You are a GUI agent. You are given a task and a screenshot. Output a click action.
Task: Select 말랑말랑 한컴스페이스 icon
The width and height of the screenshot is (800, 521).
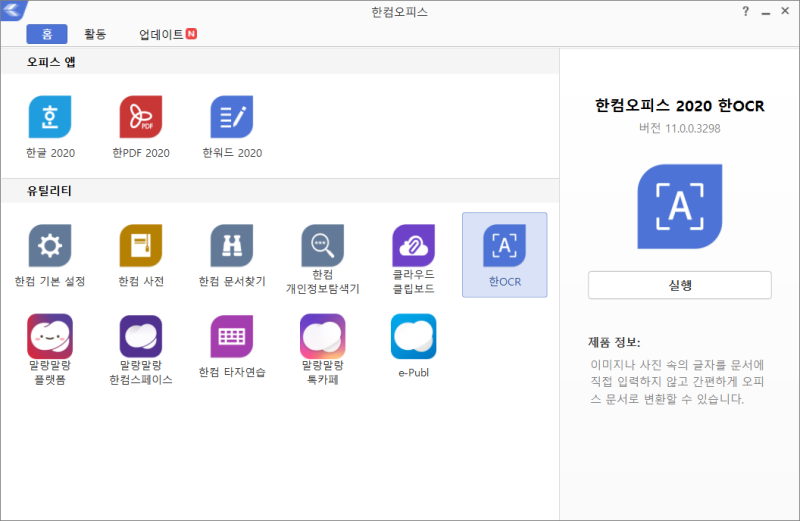[141, 336]
